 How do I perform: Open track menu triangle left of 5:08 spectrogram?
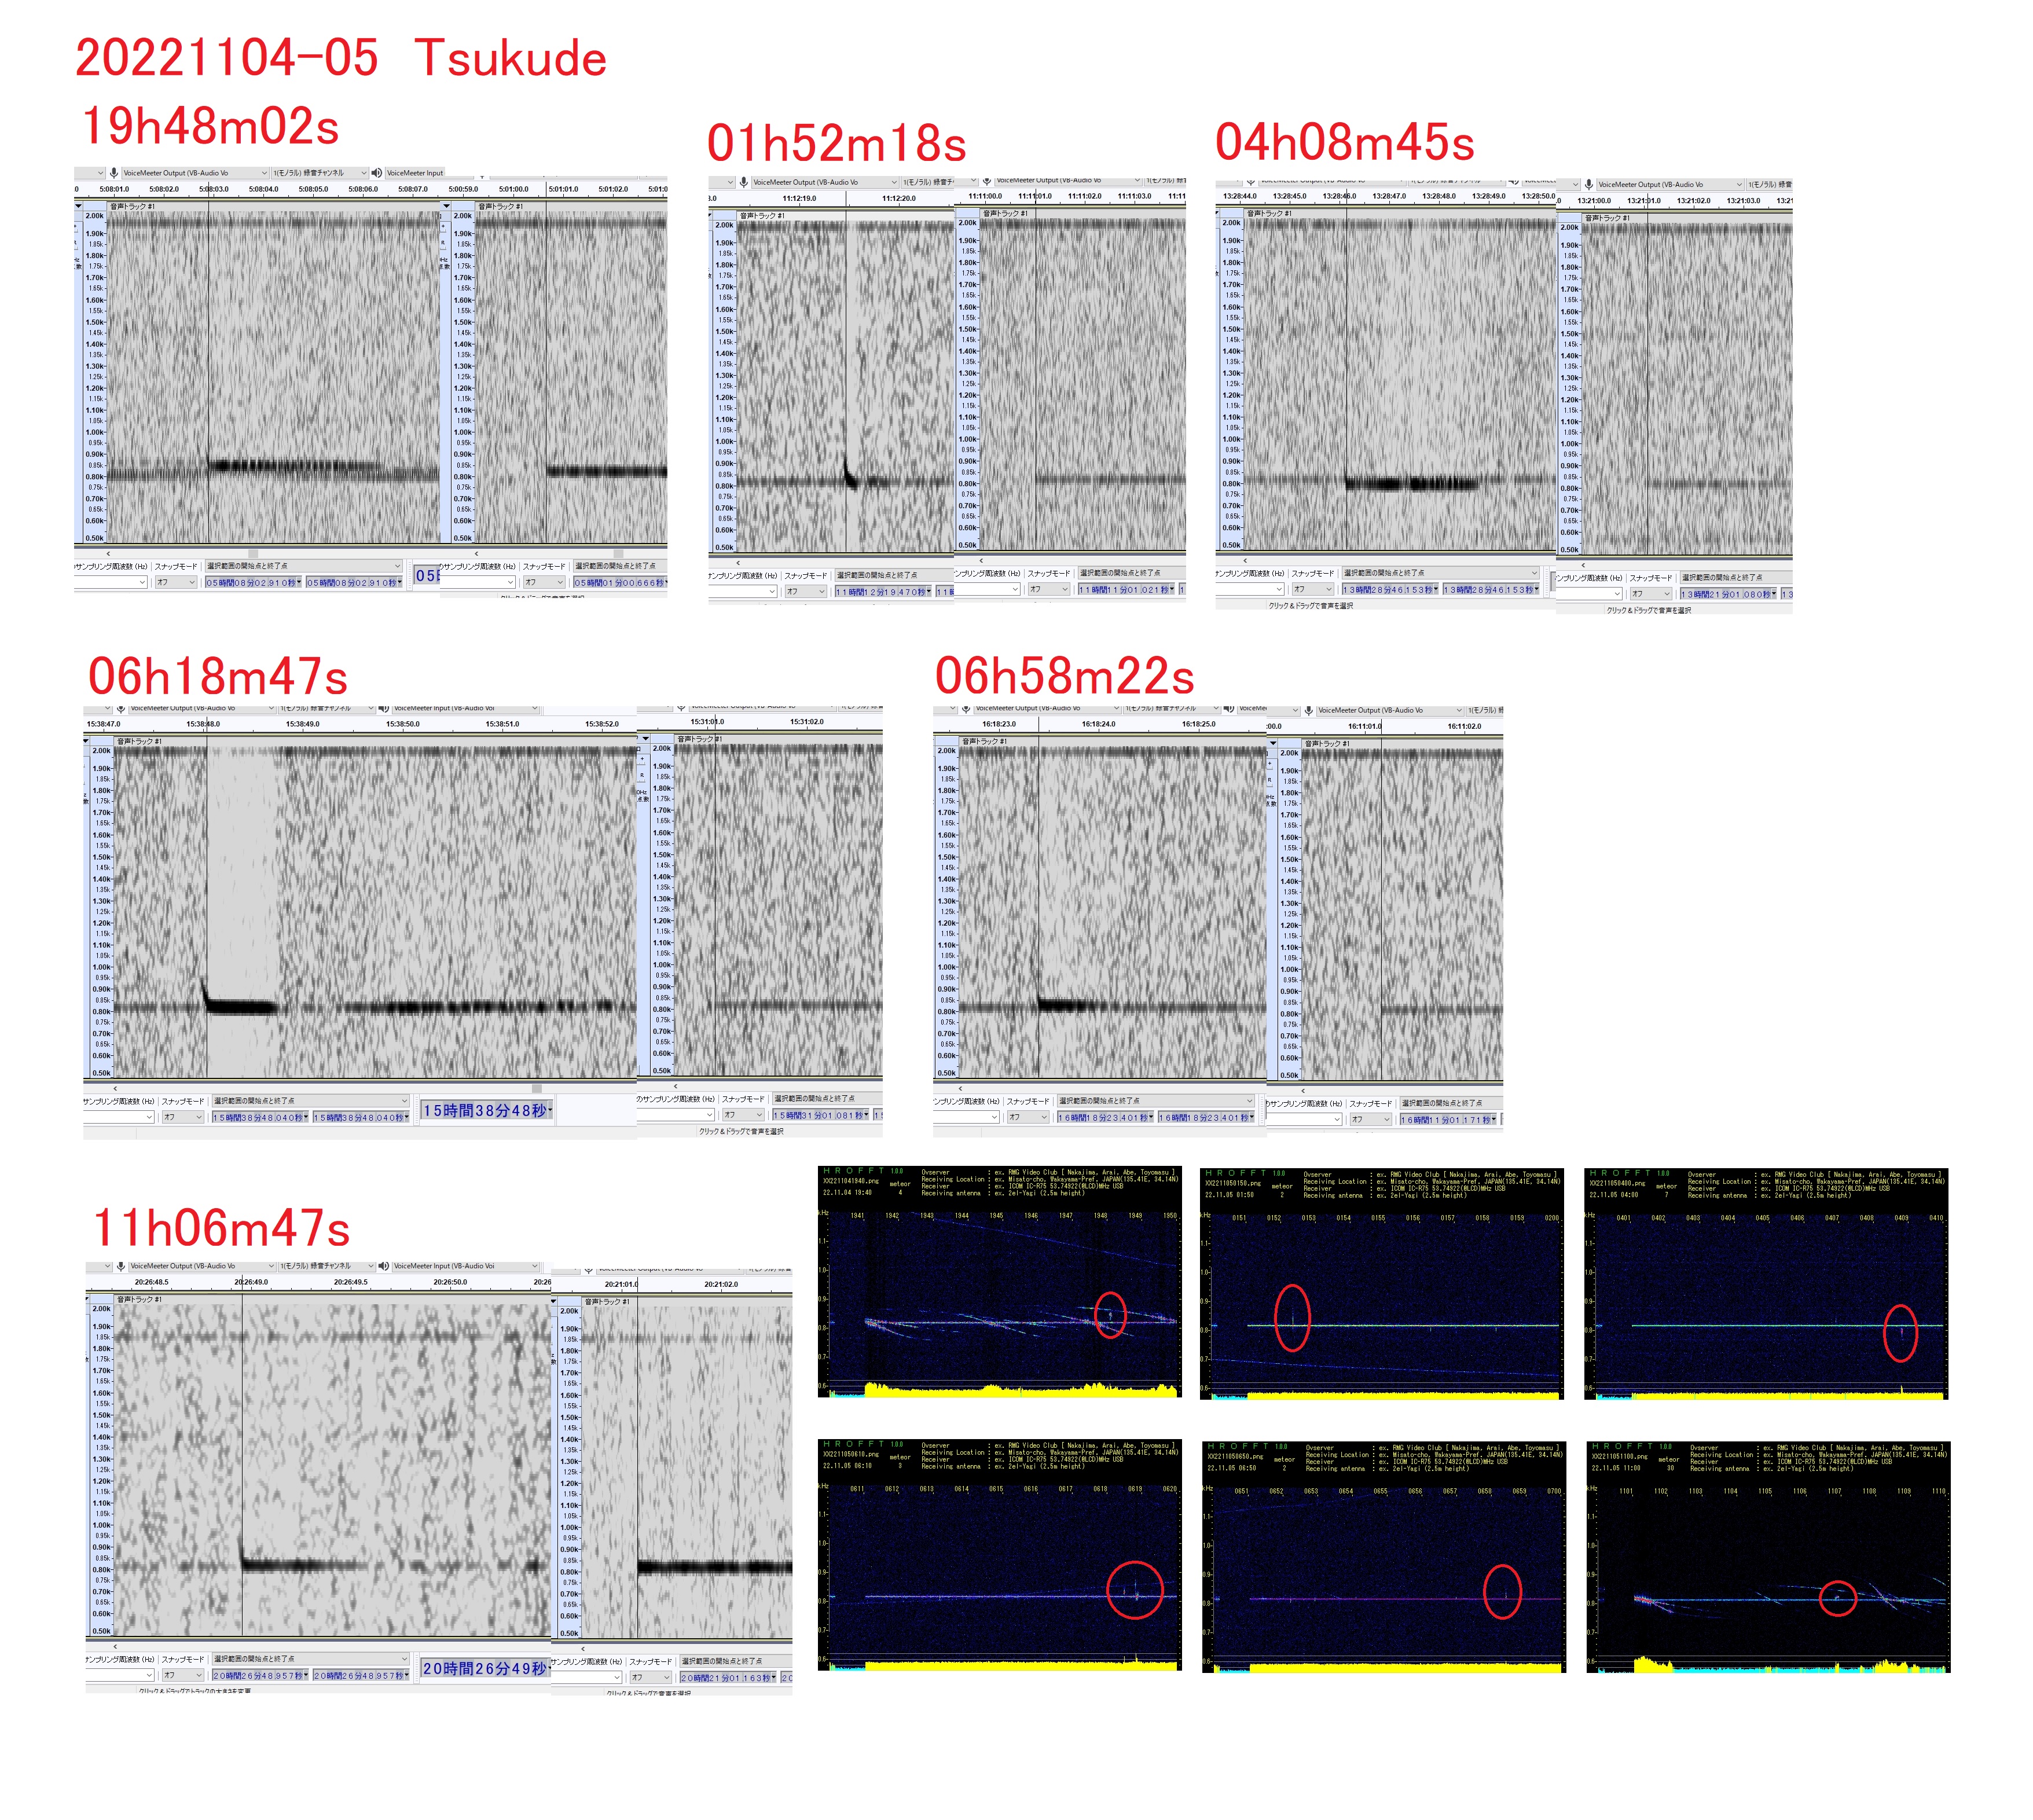pos(79,205)
